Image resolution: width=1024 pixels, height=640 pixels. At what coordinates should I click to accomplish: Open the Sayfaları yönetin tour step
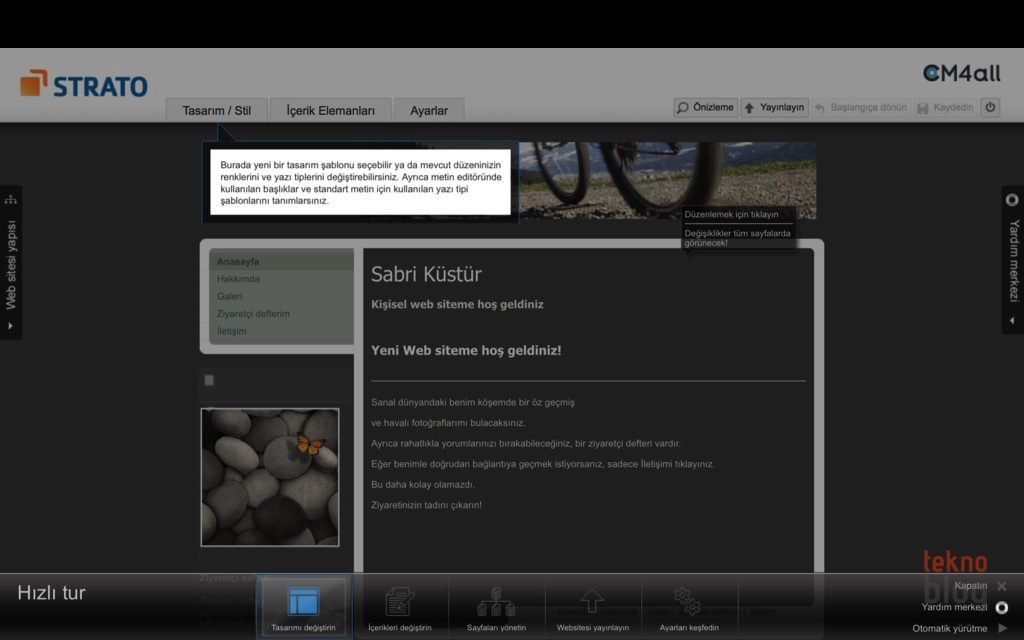tap(496, 601)
